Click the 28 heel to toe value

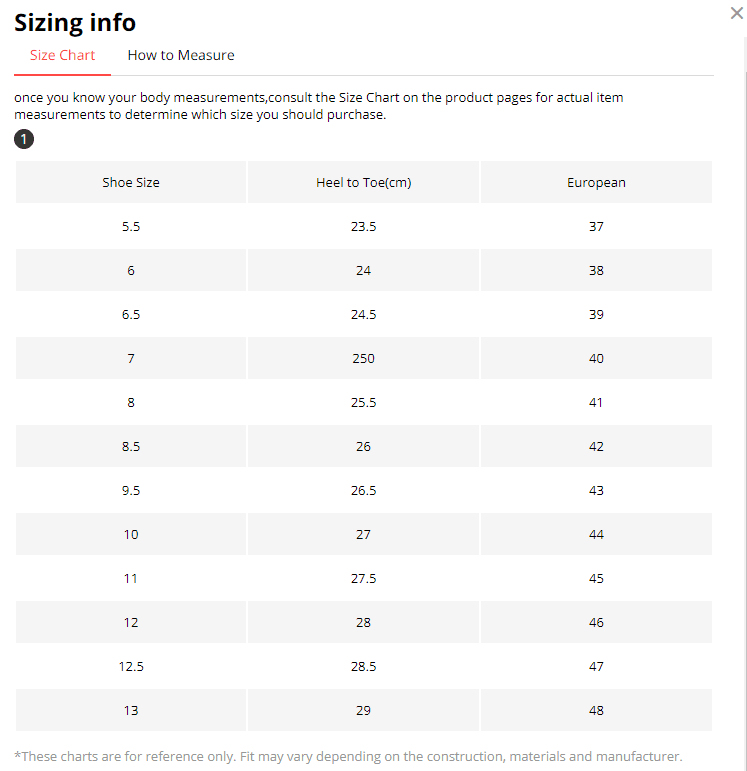pyautogui.click(x=363, y=623)
